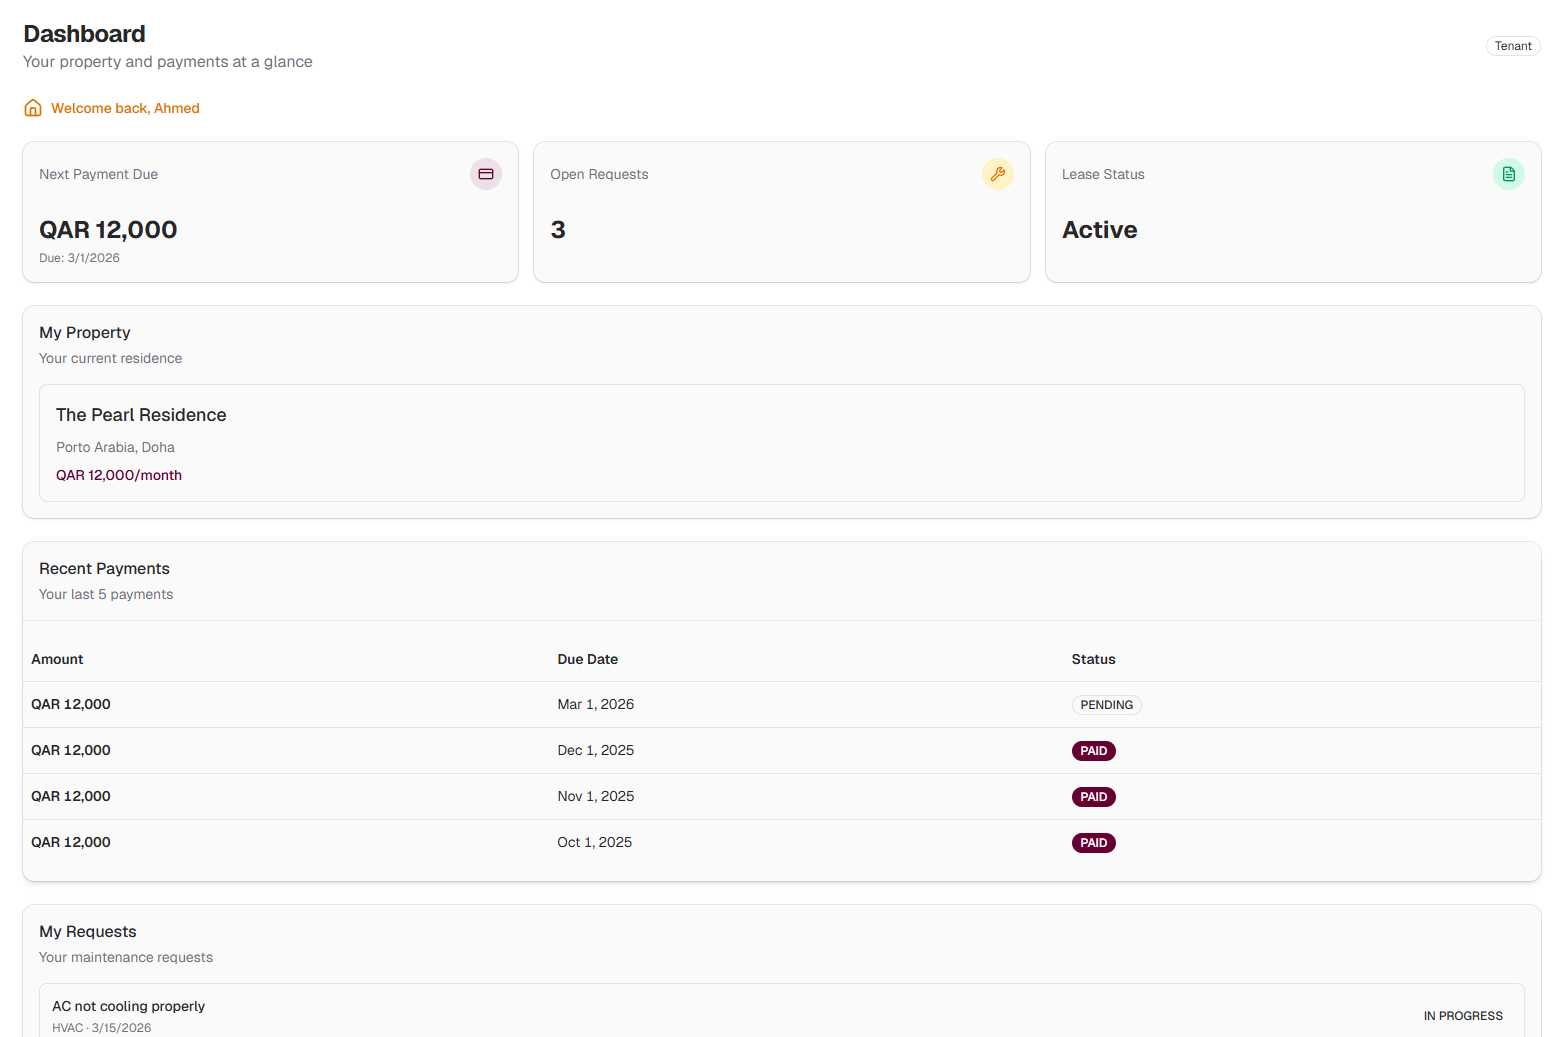Click the lease document icon on Lease Status card
This screenshot has width=1556, height=1037.
pyautogui.click(x=1509, y=174)
